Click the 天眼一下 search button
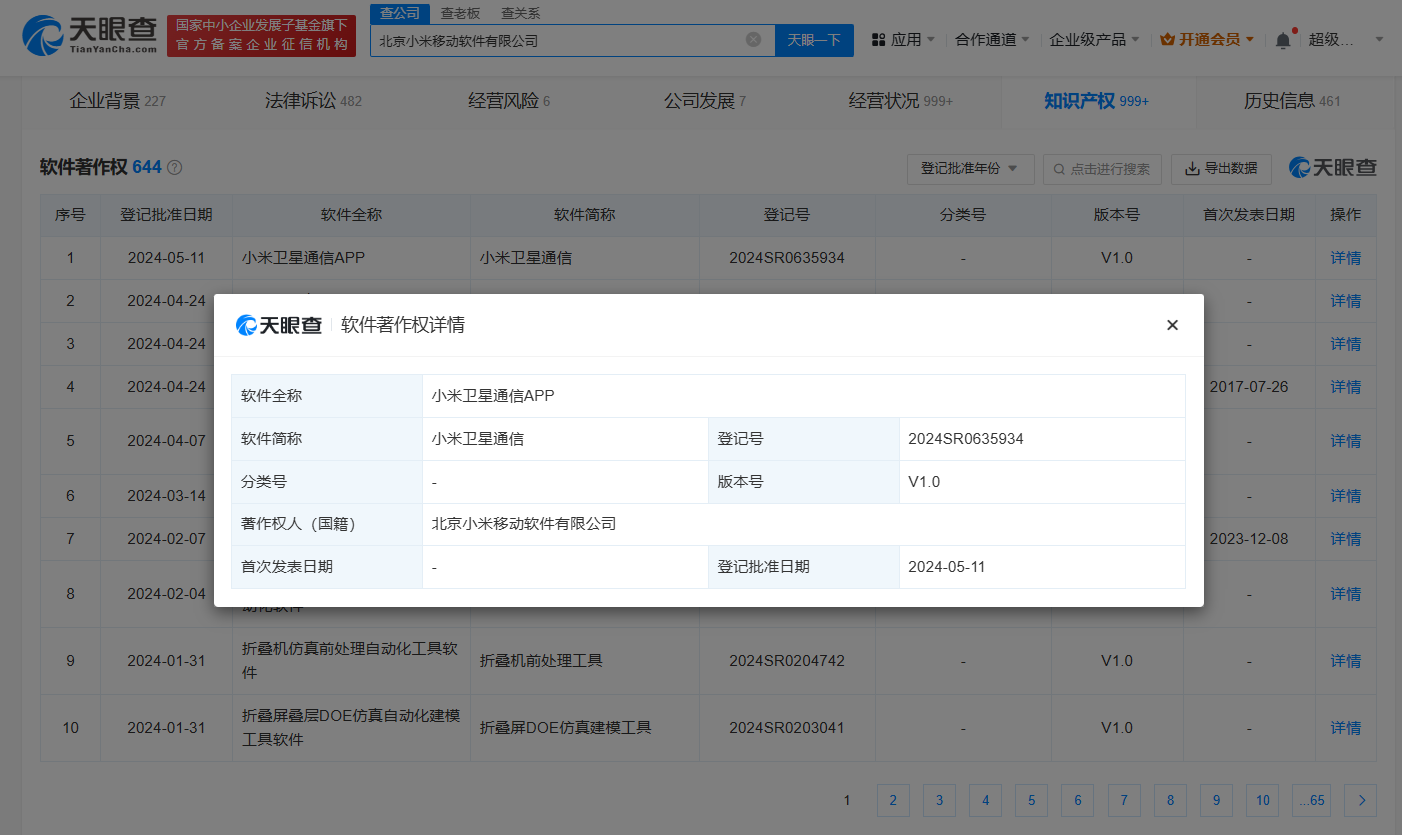The height and width of the screenshot is (835, 1402). [814, 38]
